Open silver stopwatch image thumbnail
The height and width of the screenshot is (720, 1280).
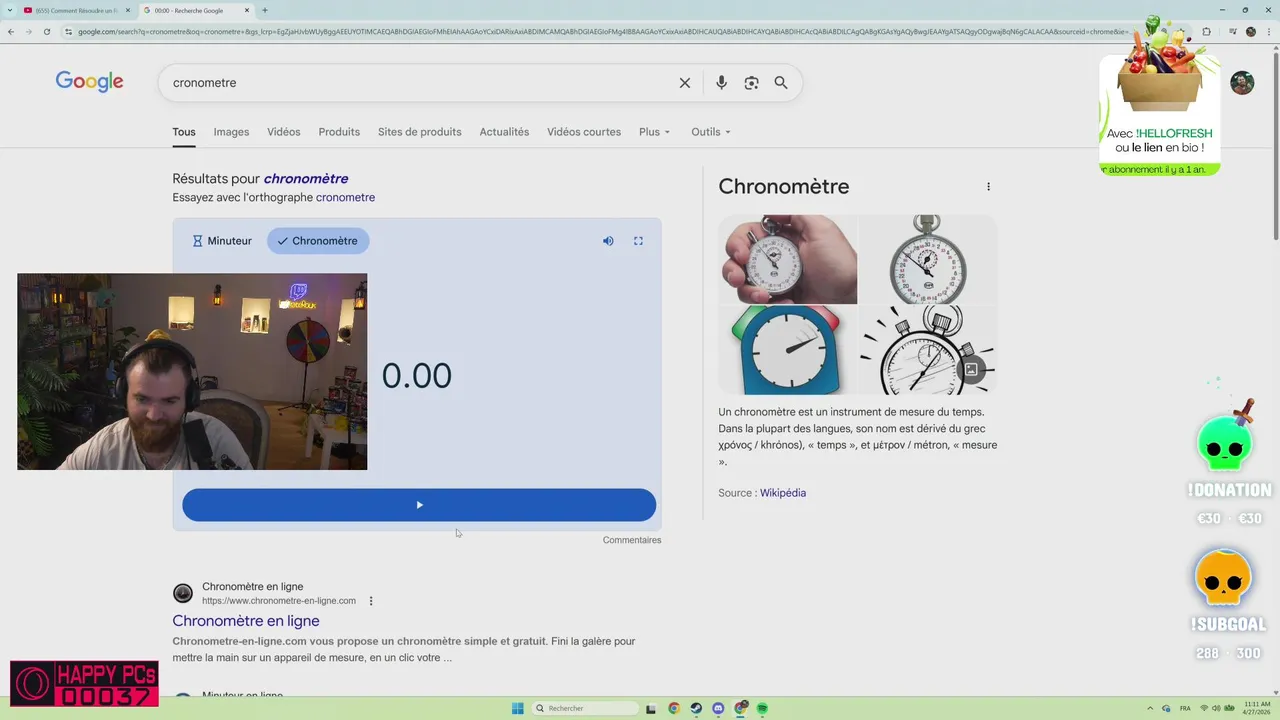coord(928,259)
